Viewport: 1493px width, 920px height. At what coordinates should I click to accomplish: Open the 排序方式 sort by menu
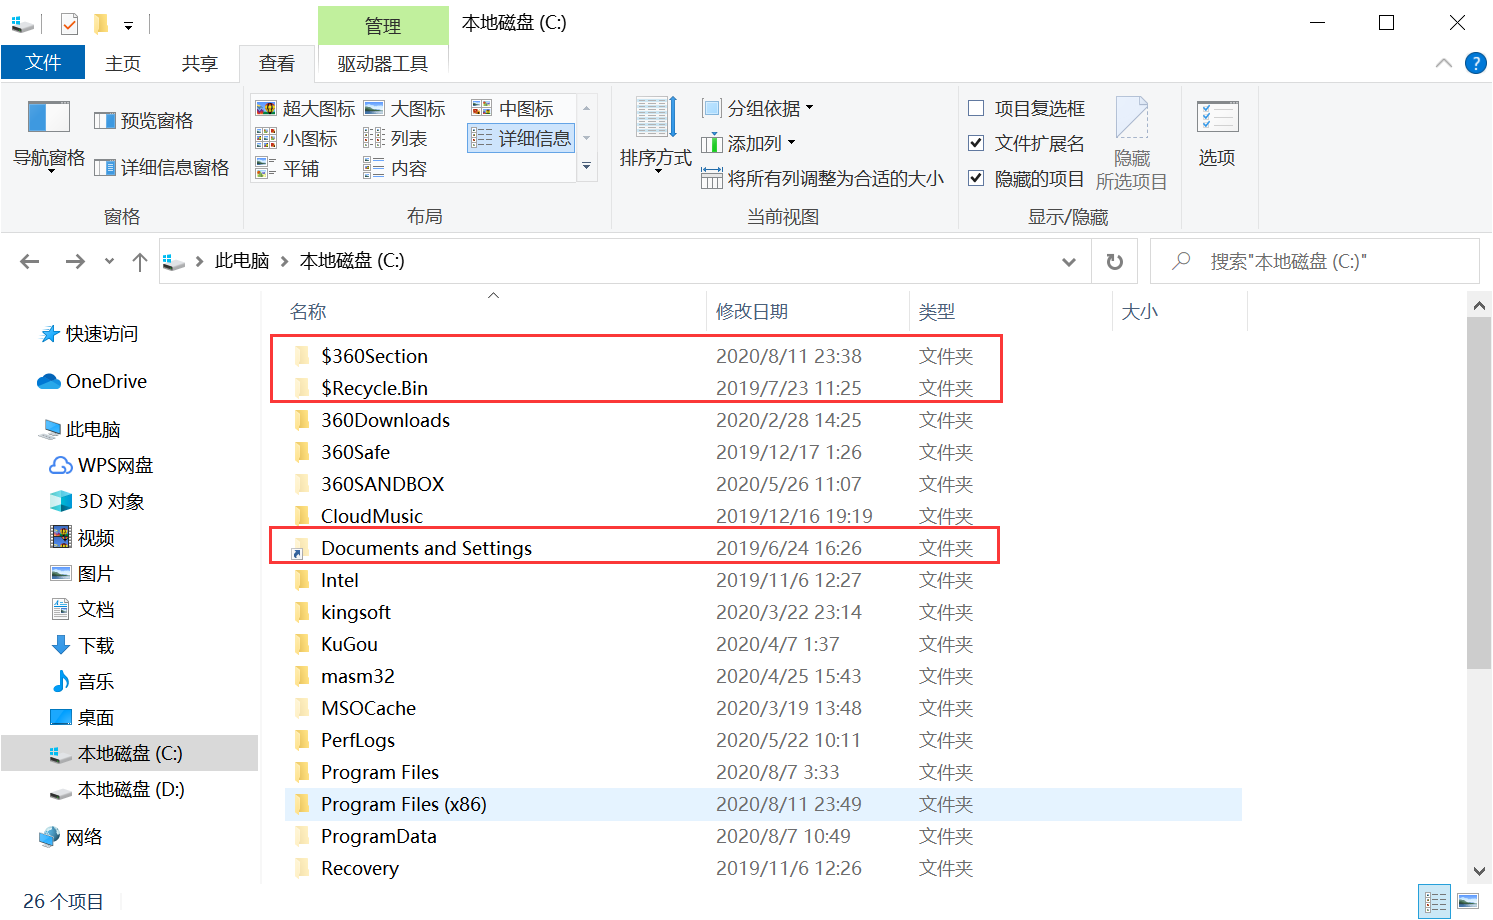pyautogui.click(x=656, y=136)
